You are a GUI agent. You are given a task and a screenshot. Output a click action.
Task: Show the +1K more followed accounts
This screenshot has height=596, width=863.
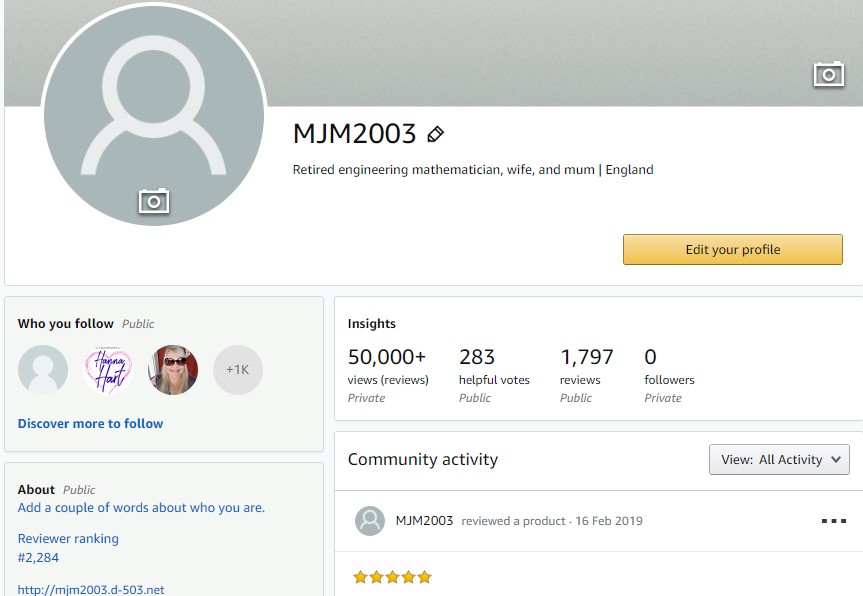click(238, 370)
